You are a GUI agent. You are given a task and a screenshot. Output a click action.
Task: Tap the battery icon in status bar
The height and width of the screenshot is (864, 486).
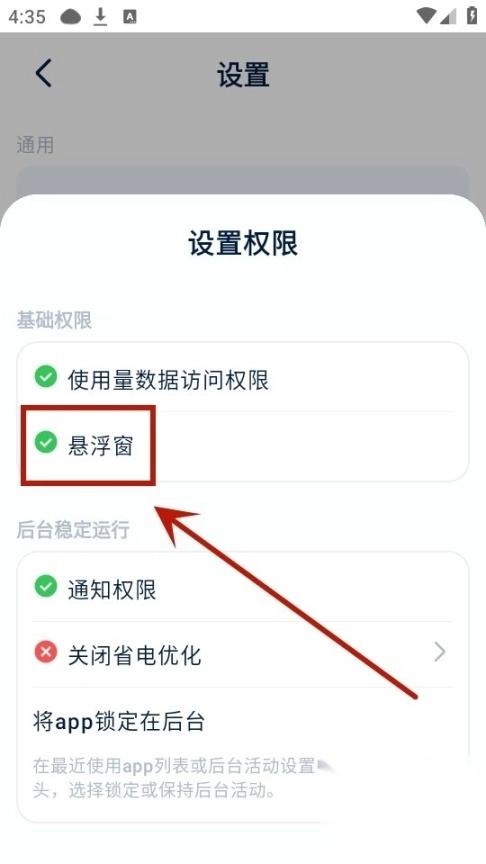(472, 16)
